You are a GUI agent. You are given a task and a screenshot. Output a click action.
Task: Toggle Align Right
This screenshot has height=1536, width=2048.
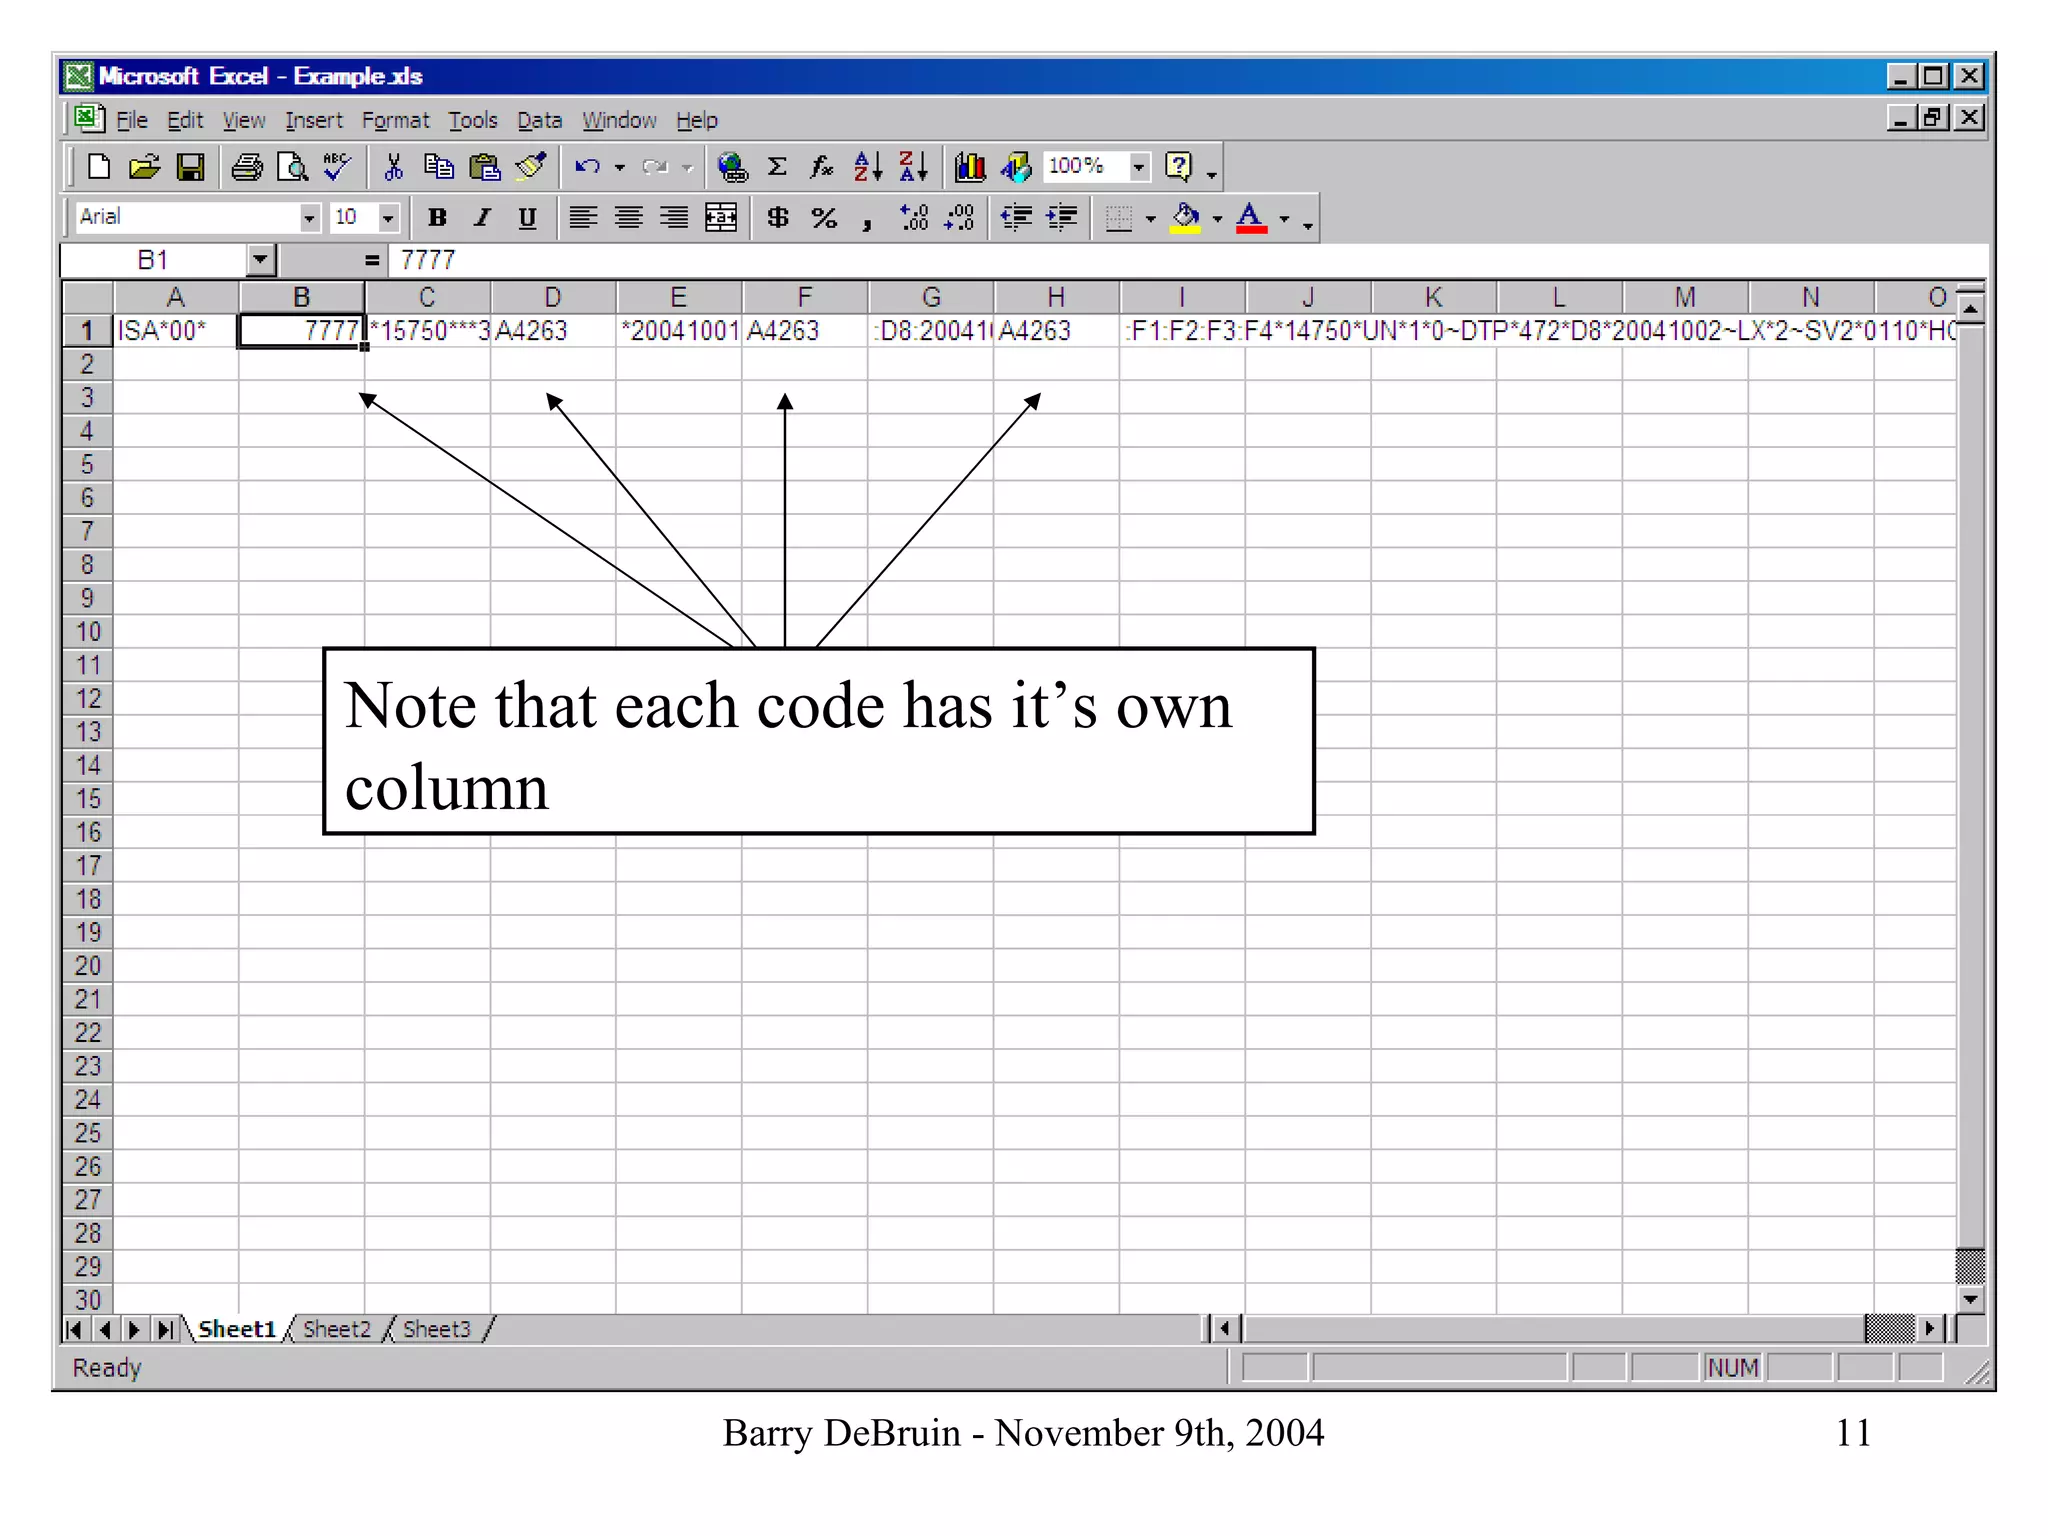point(675,218)
